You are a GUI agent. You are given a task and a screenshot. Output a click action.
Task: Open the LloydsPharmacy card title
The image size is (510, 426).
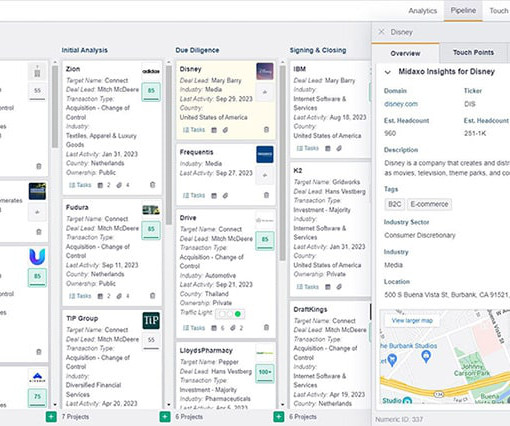[x=206, y=351]
